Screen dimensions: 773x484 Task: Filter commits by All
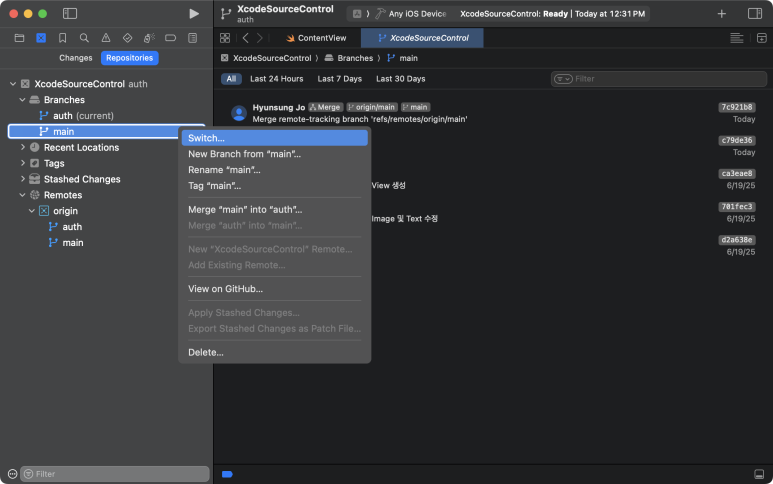coord(231,79)
